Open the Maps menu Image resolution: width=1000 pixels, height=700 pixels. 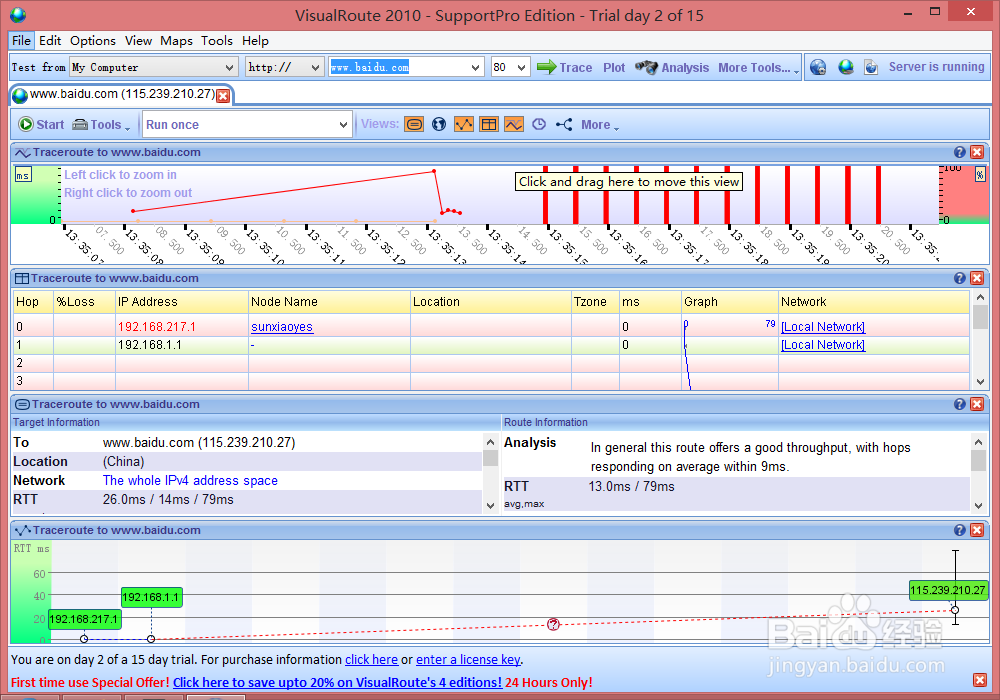point(176,40)
